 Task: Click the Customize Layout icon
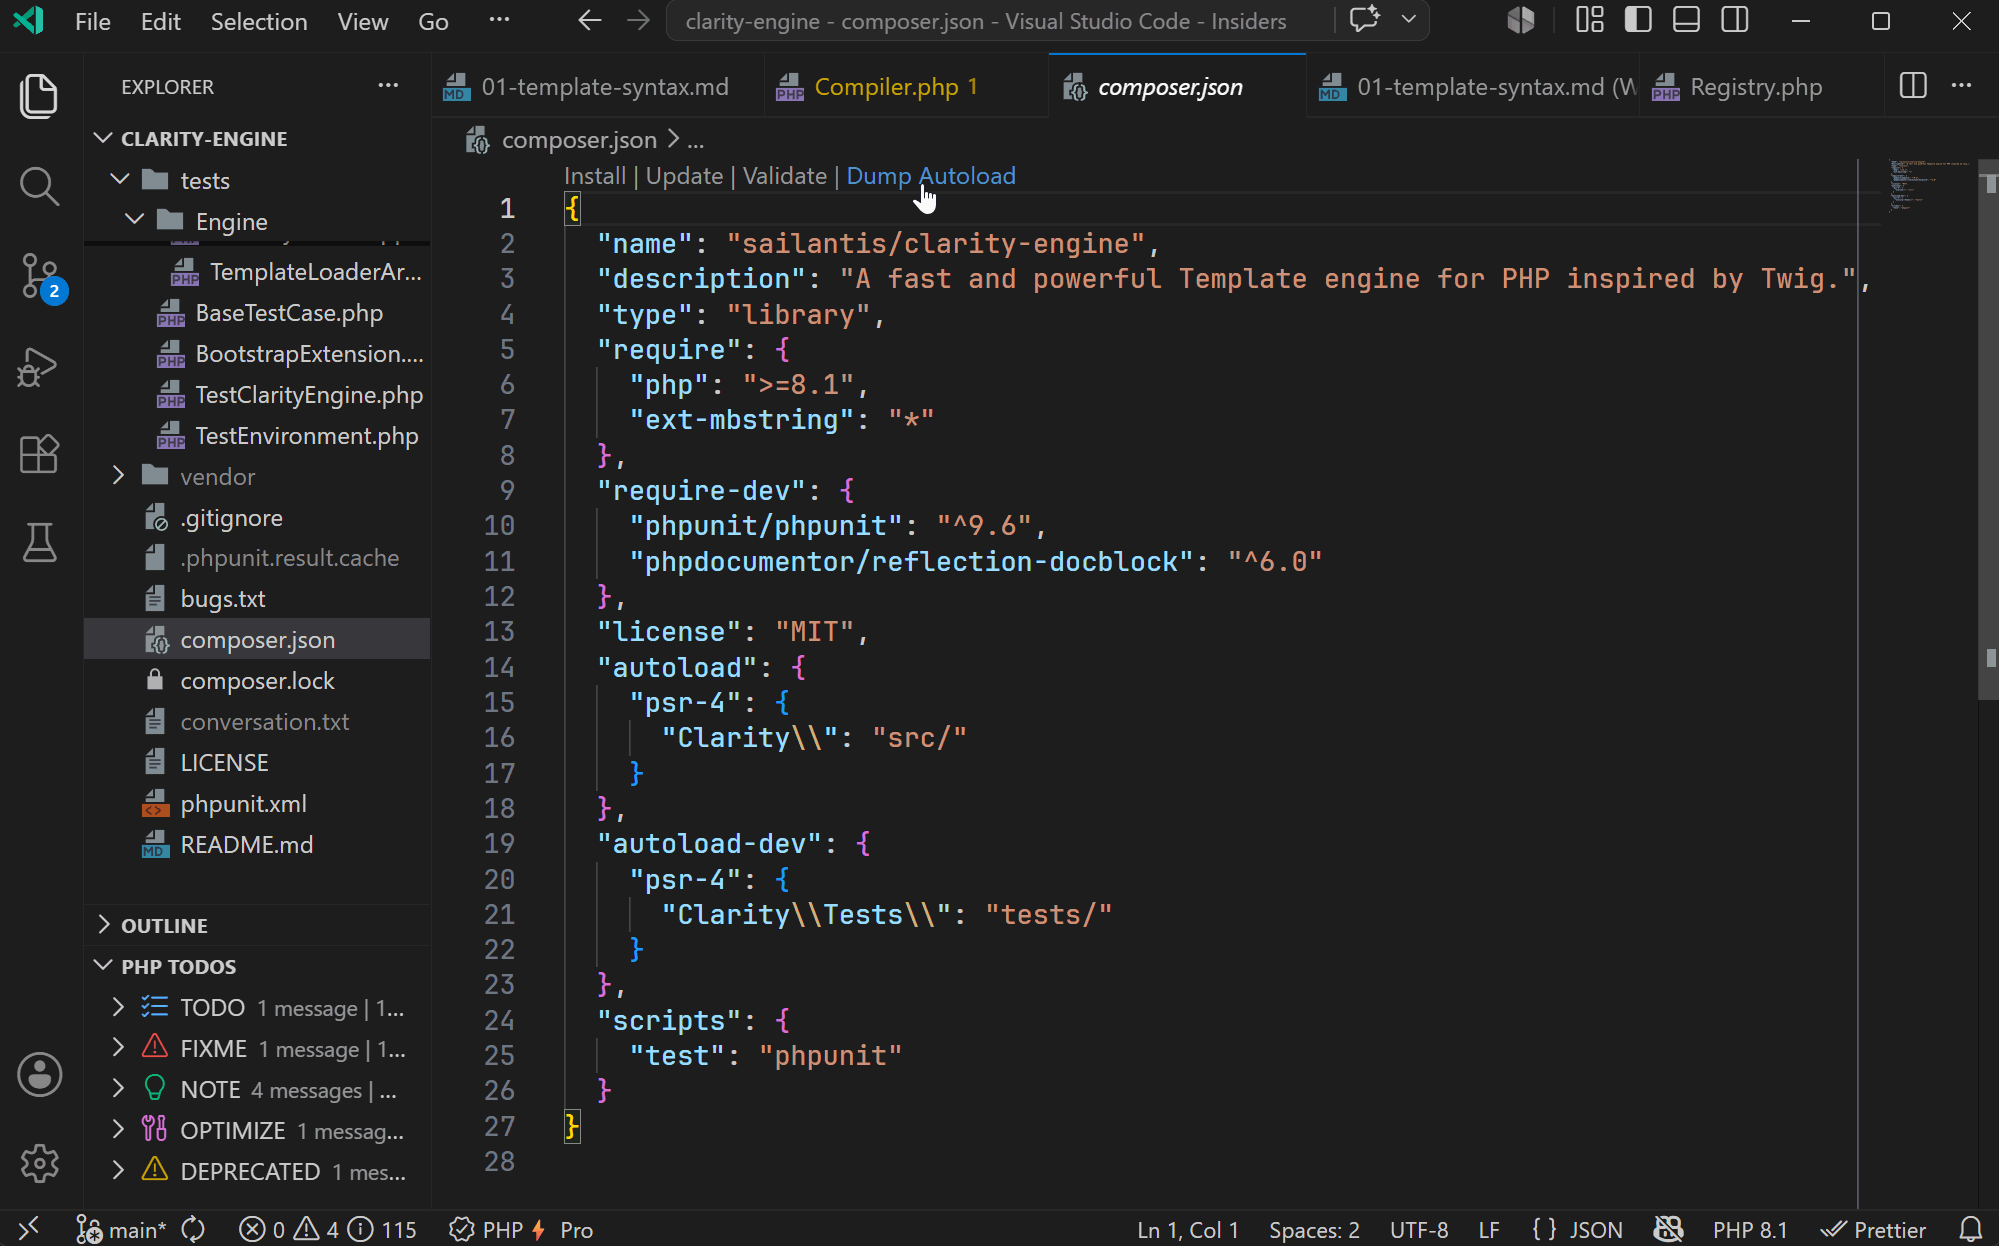[x=1590, y=20]
